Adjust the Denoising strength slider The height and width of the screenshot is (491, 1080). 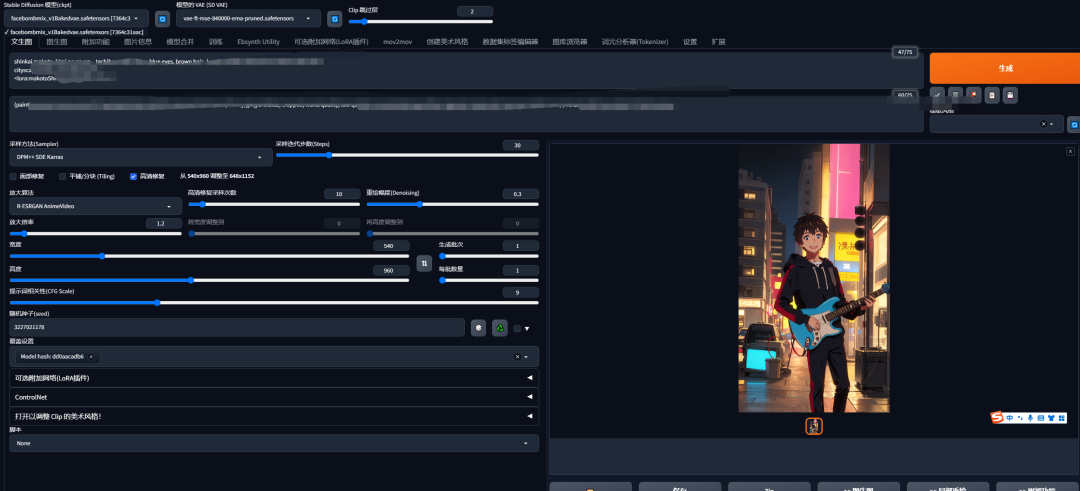click(453, 204)
